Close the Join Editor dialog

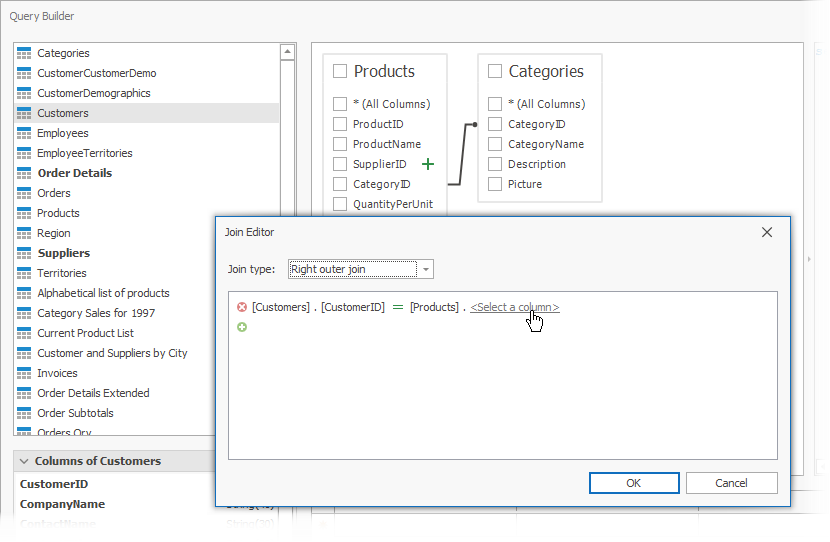pyautogui.click(x=767, y=232)
